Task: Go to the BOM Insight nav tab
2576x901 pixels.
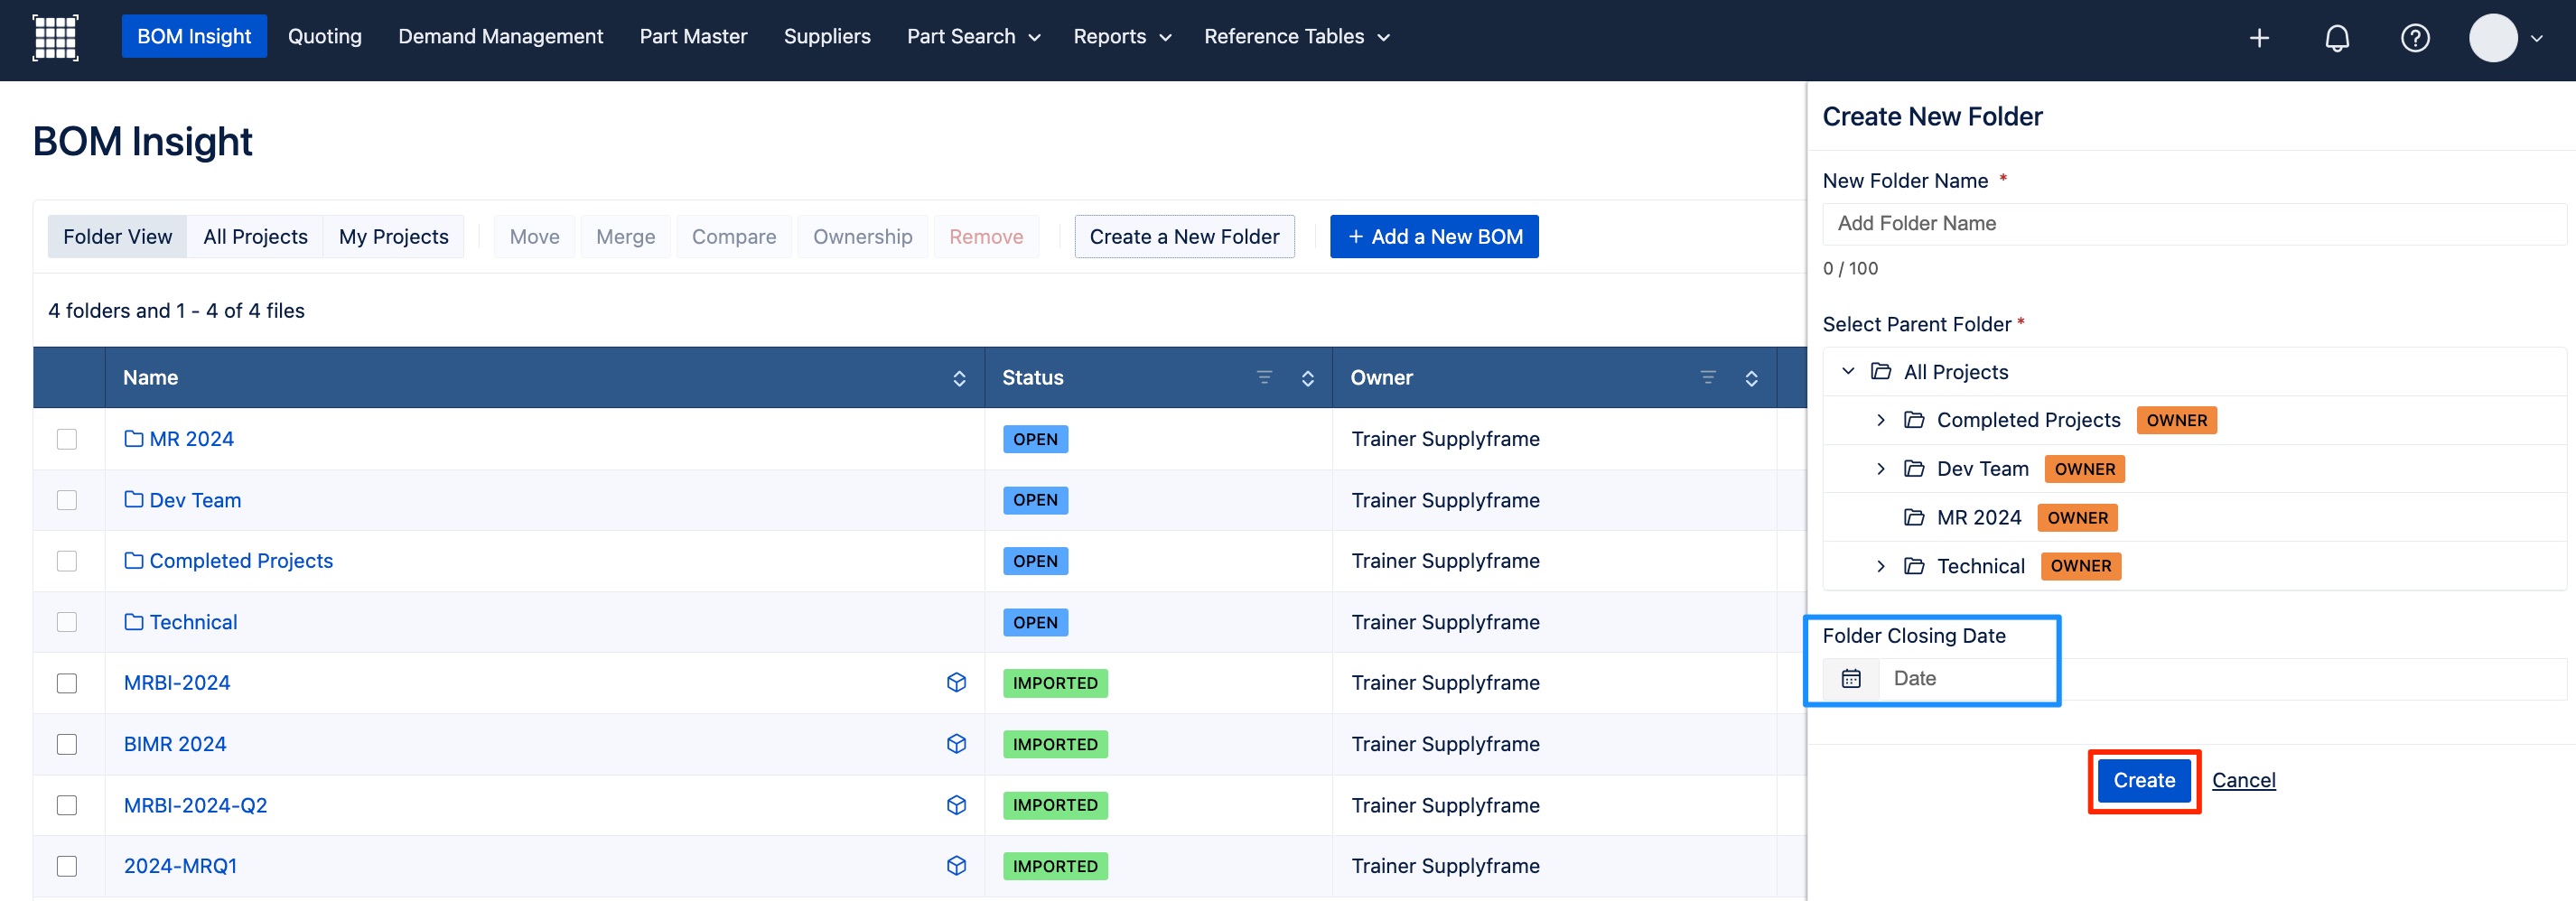Action: point(194,36)
